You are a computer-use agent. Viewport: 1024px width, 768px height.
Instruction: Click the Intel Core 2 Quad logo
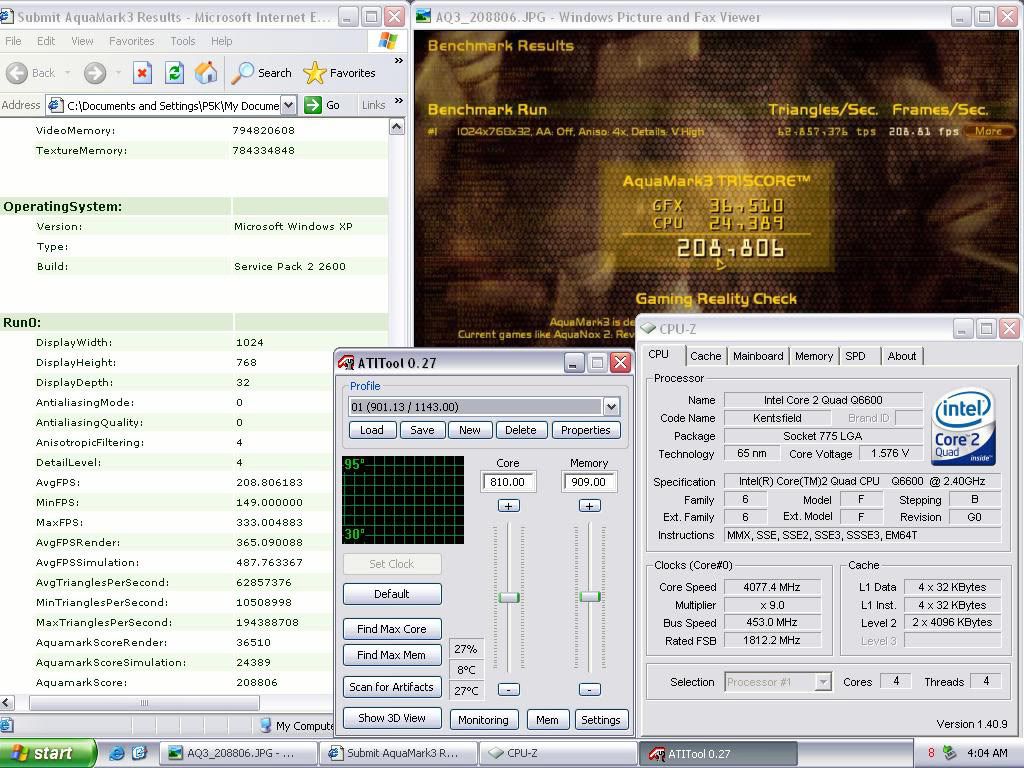click(963, 426)
